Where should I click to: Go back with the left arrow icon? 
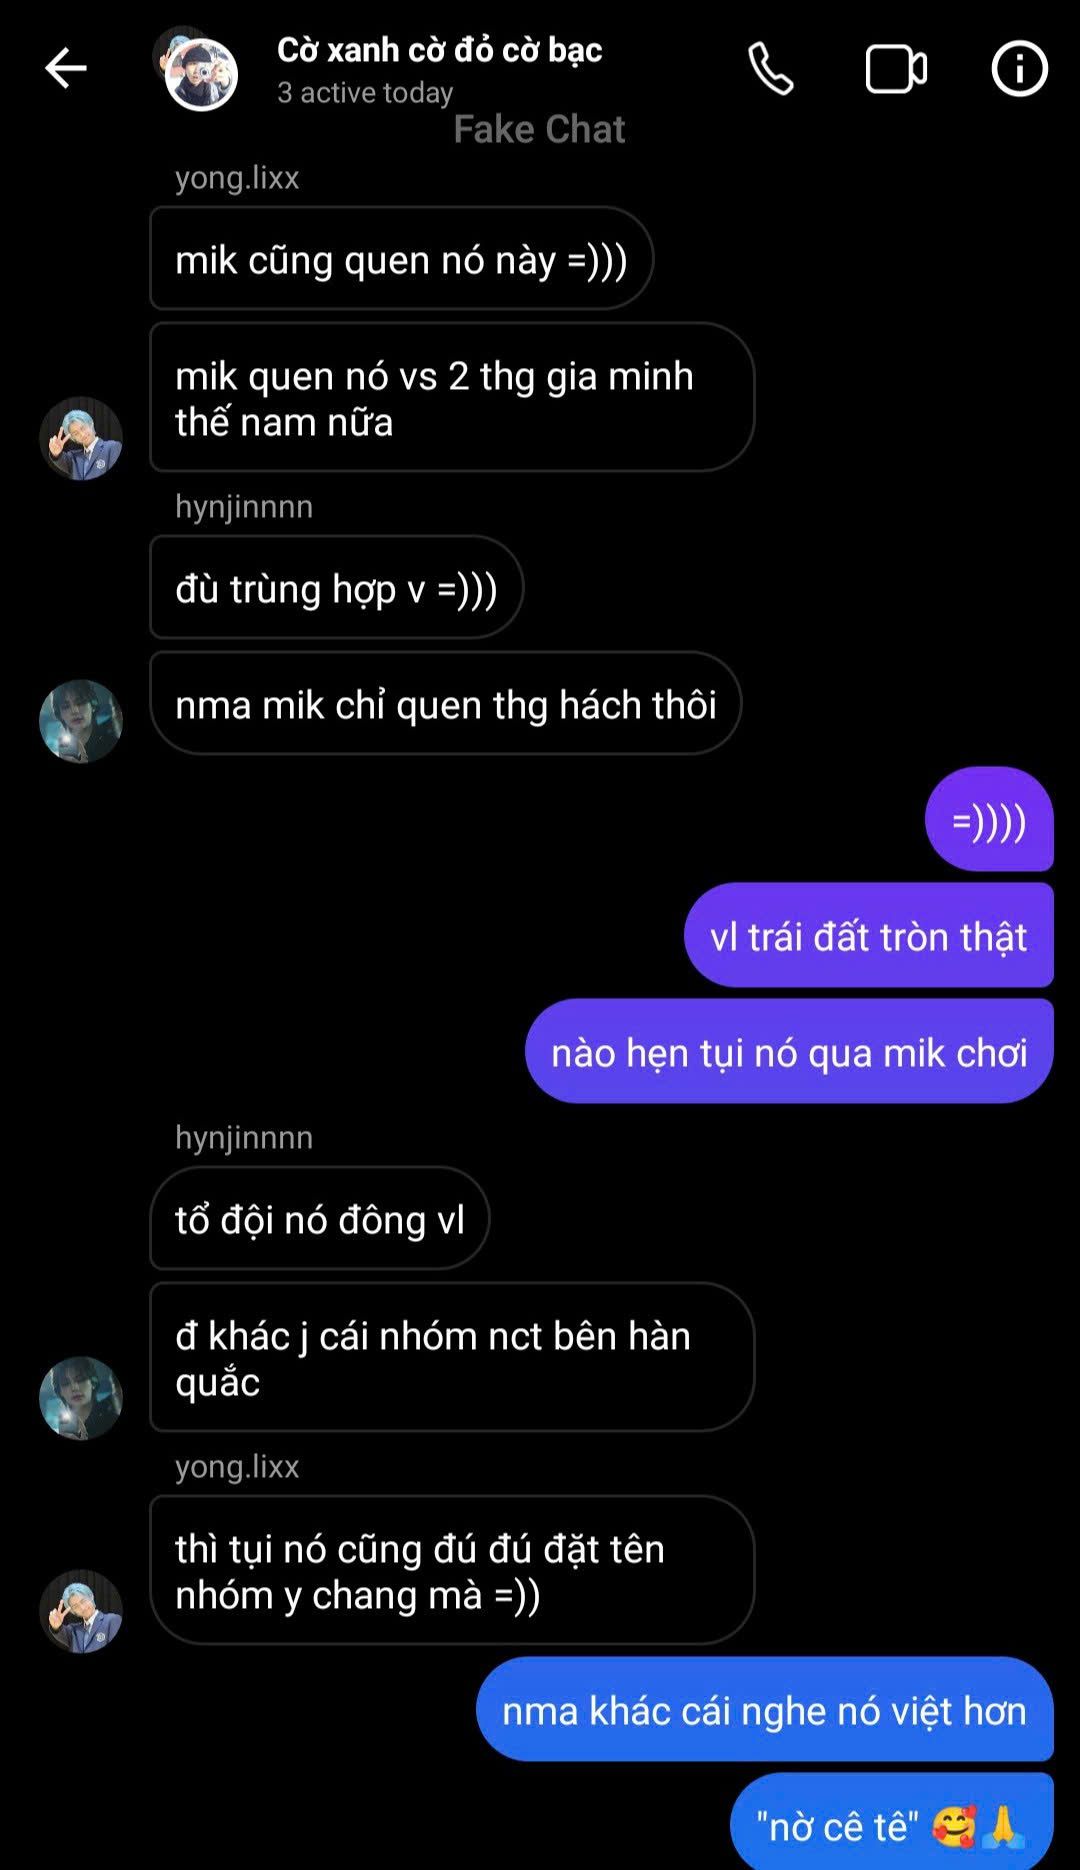coord(66,69)
